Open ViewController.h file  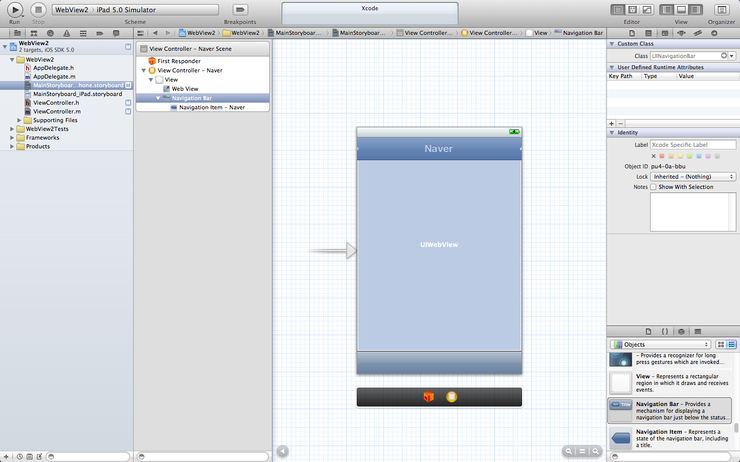coord(56,102)
